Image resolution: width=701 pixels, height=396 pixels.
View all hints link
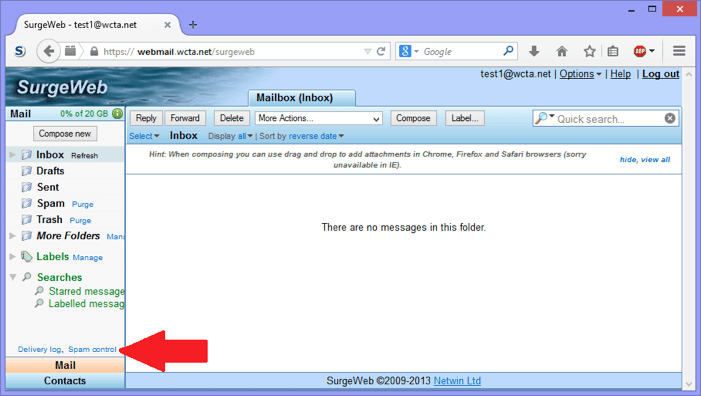655,160
